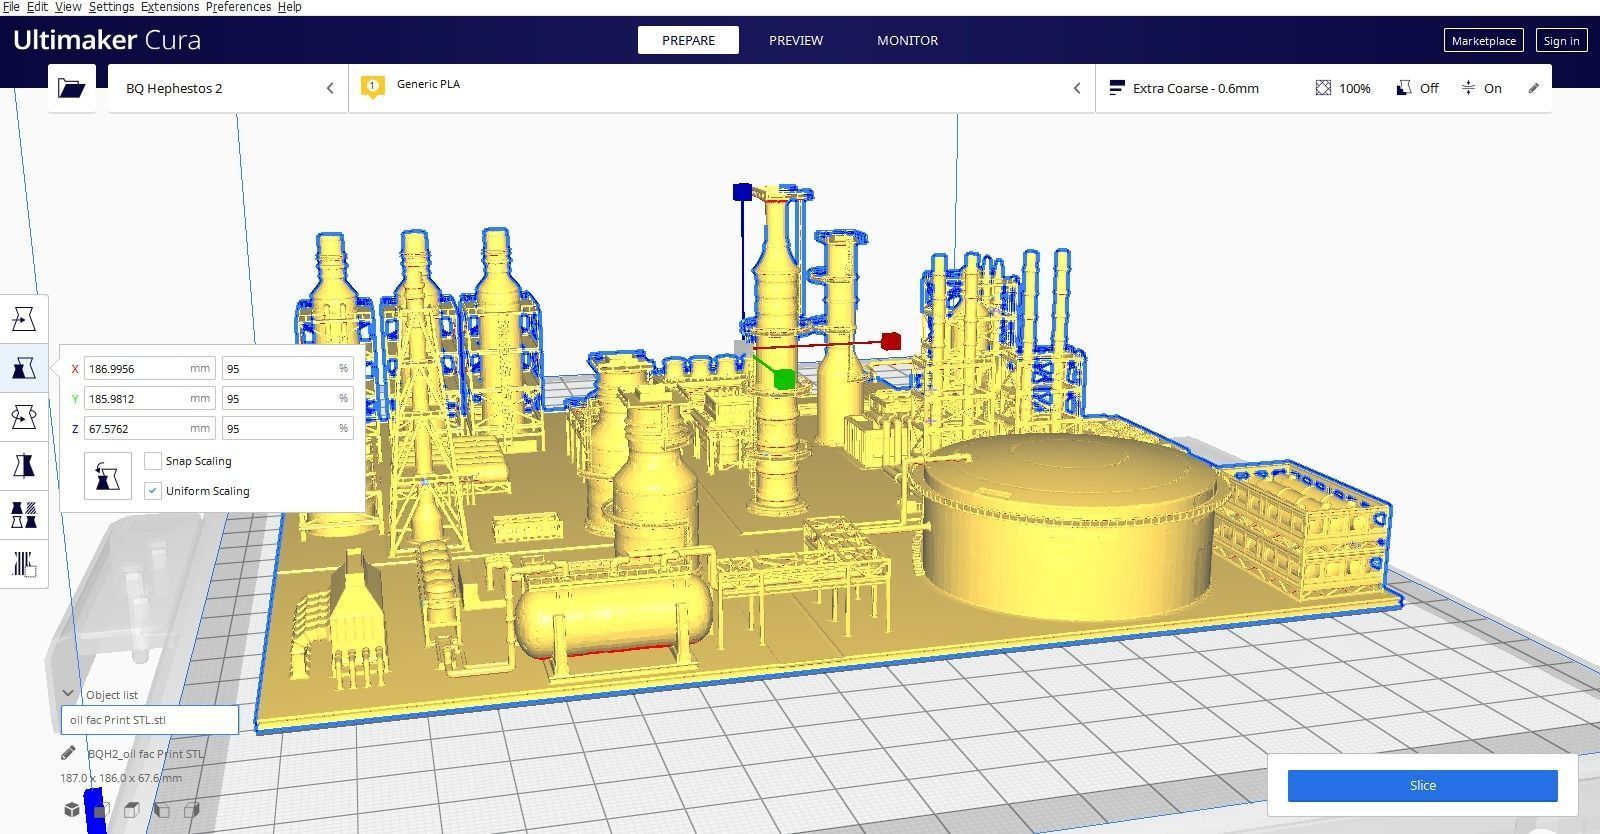Image resolution: width=1600 pixels, height=834 pixels.
Task: Open the Preferences menu
Action: (x=238, y=7)
